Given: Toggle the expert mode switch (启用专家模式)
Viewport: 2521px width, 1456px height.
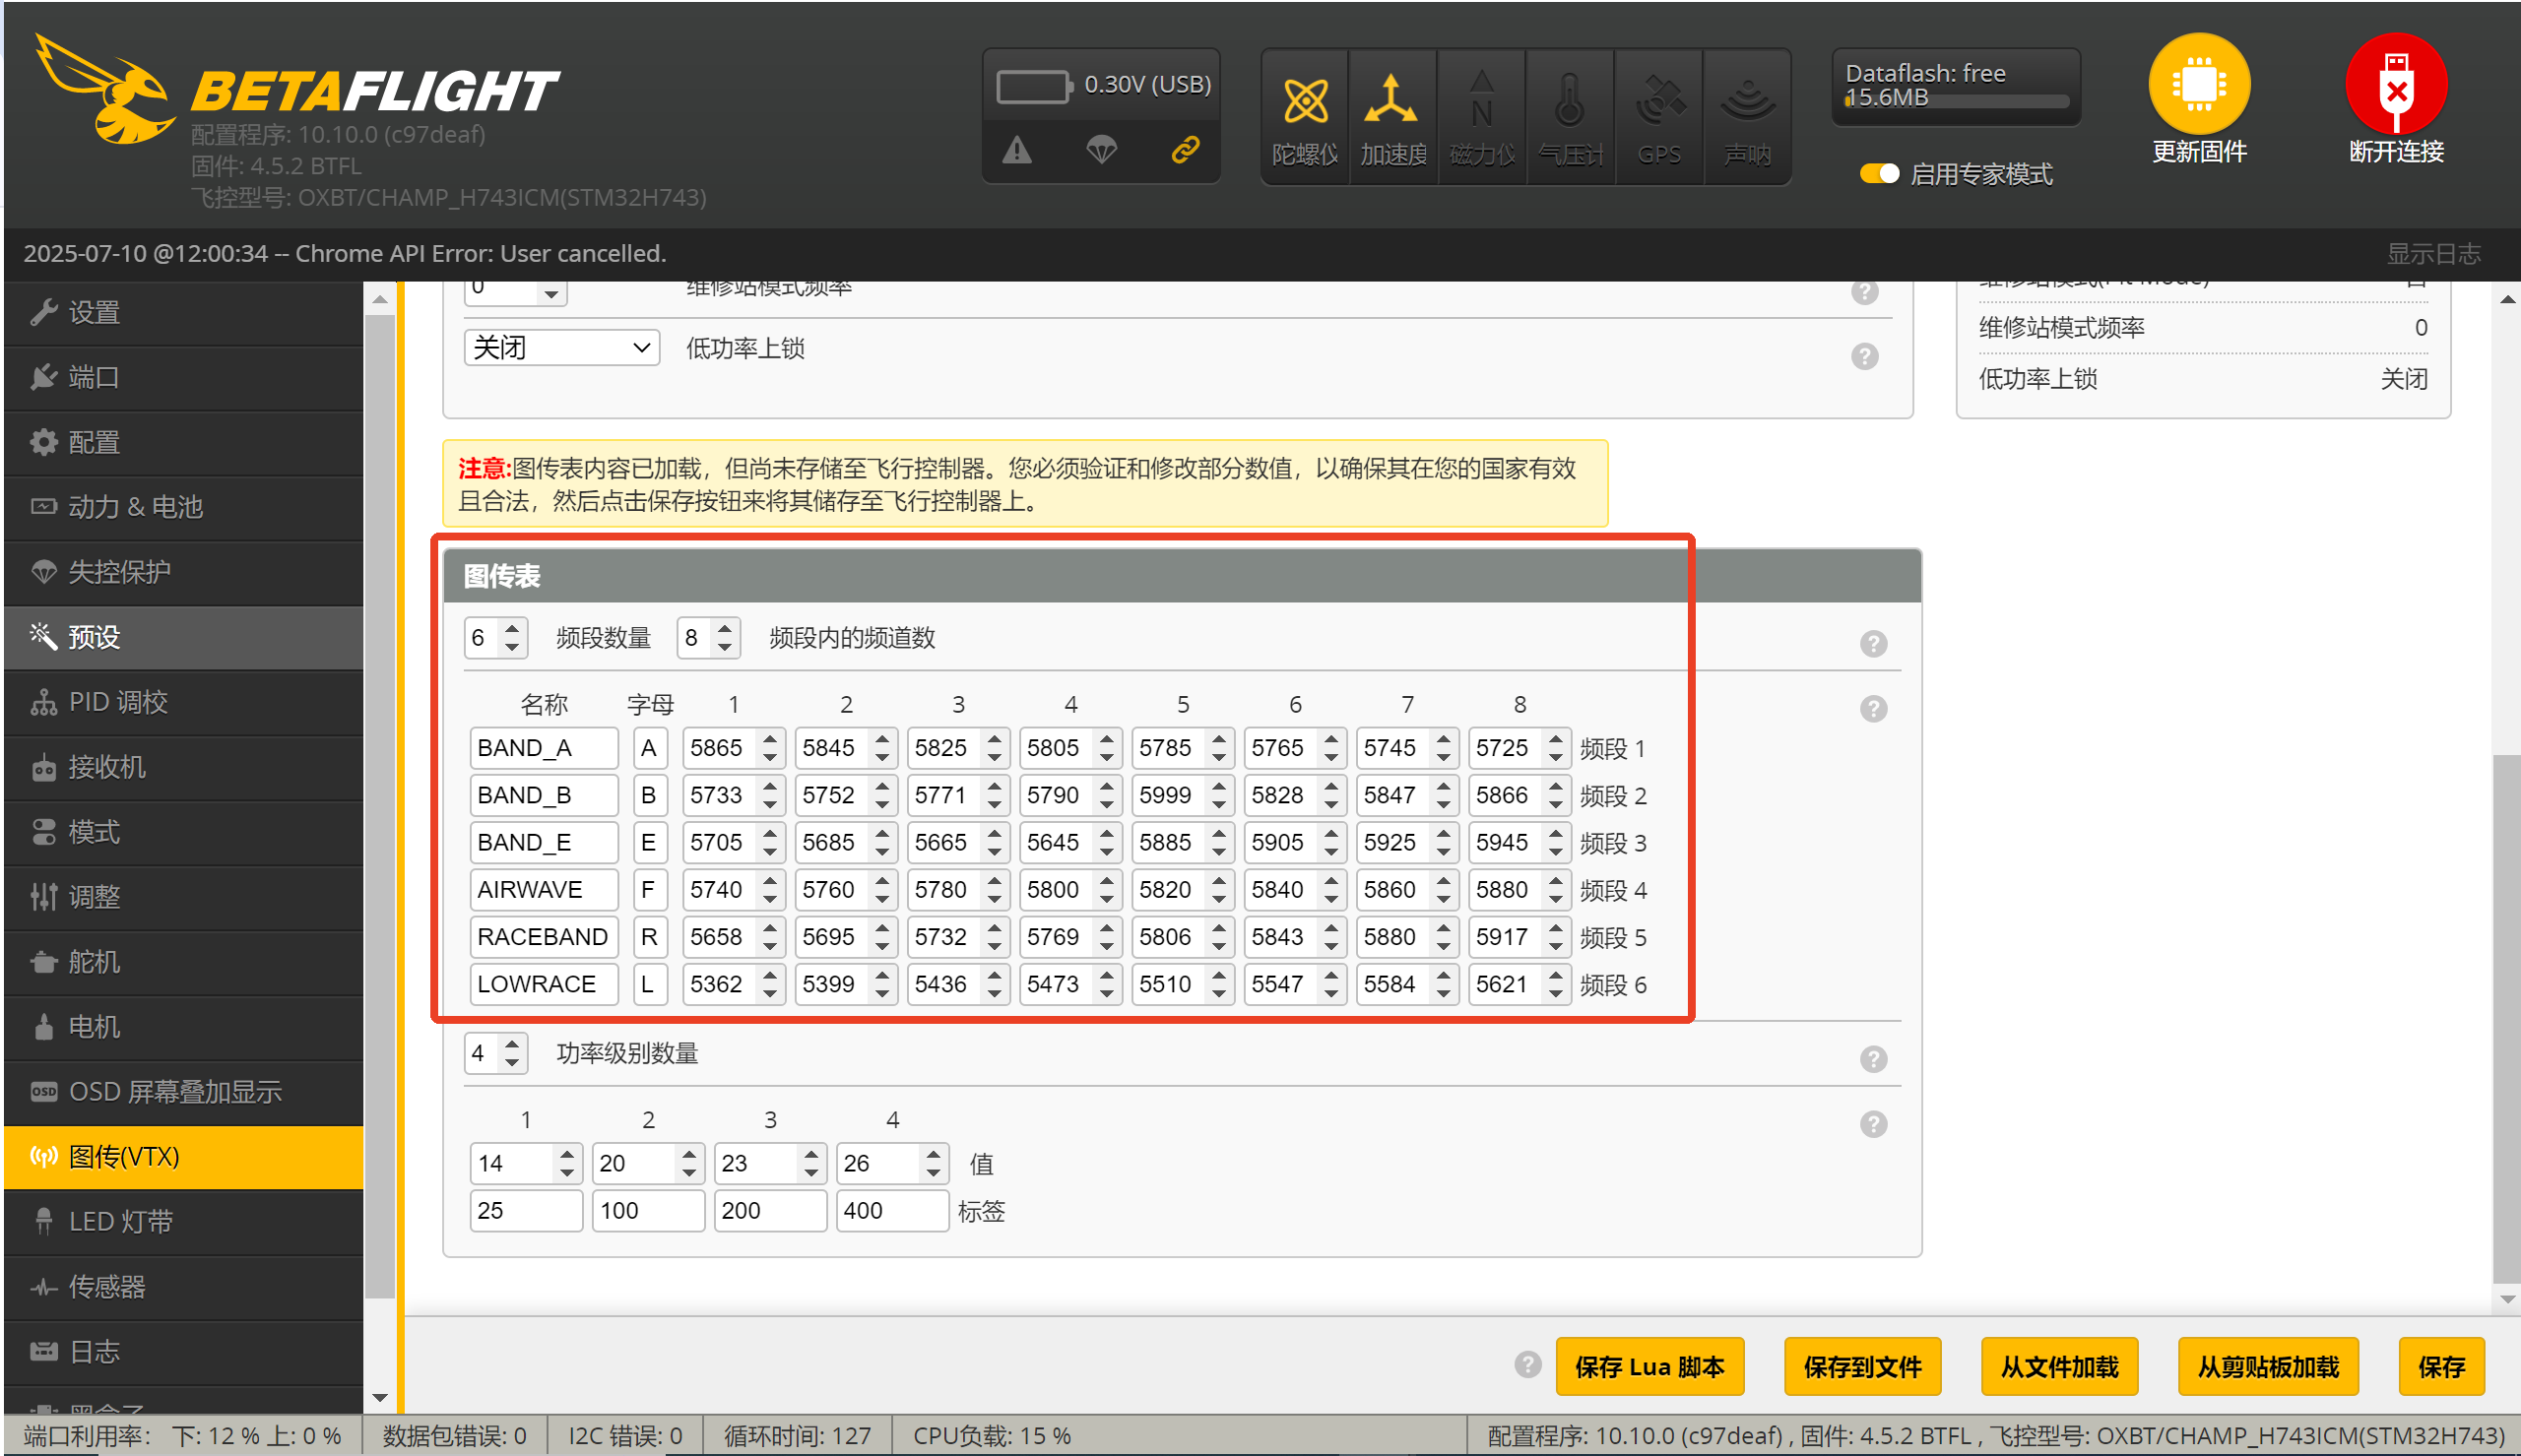Looking at the screenshot, I should (x=1878, y=174).
